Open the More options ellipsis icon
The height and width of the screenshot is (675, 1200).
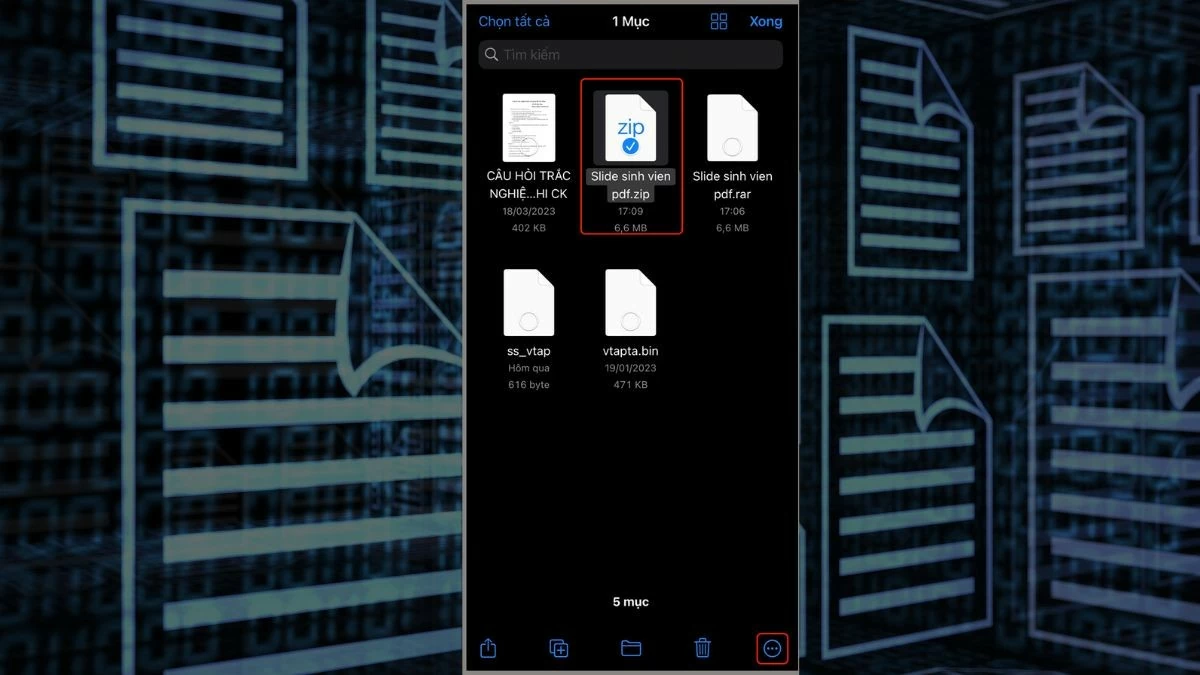tap(771, 648)
